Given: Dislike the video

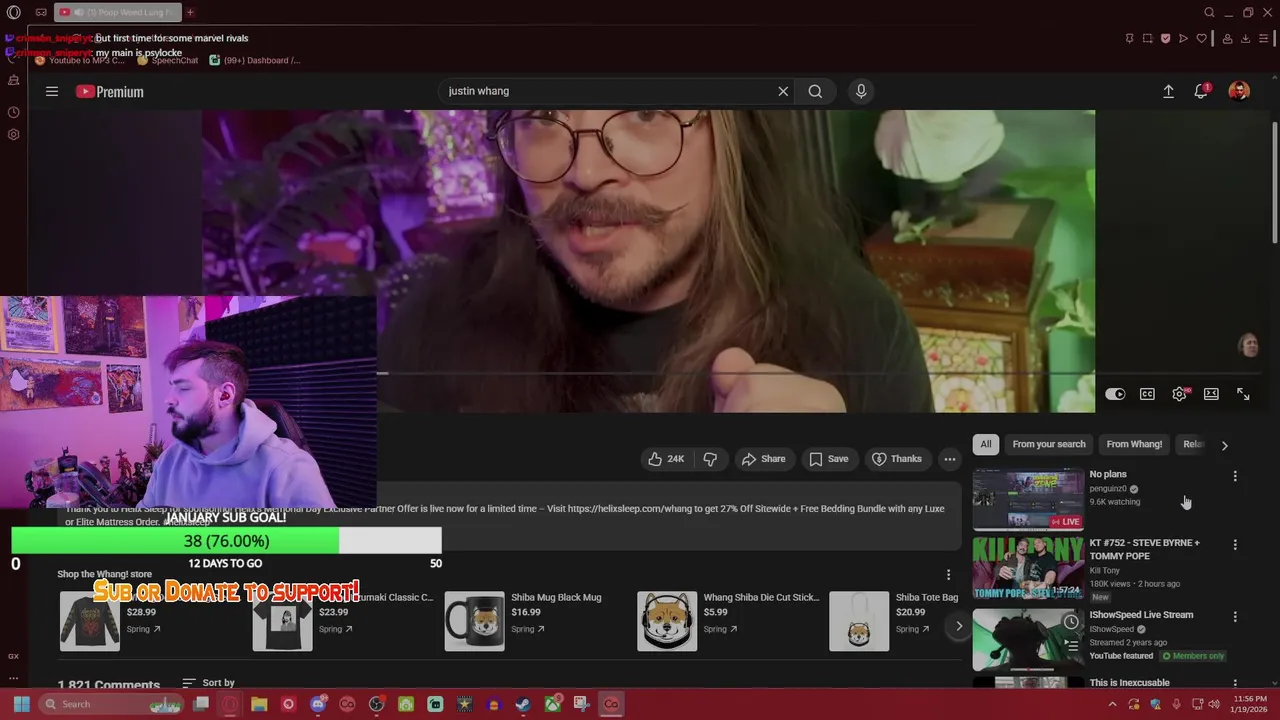Looking at the screenshot, I should pyautogui.click(x=710, y=459).
